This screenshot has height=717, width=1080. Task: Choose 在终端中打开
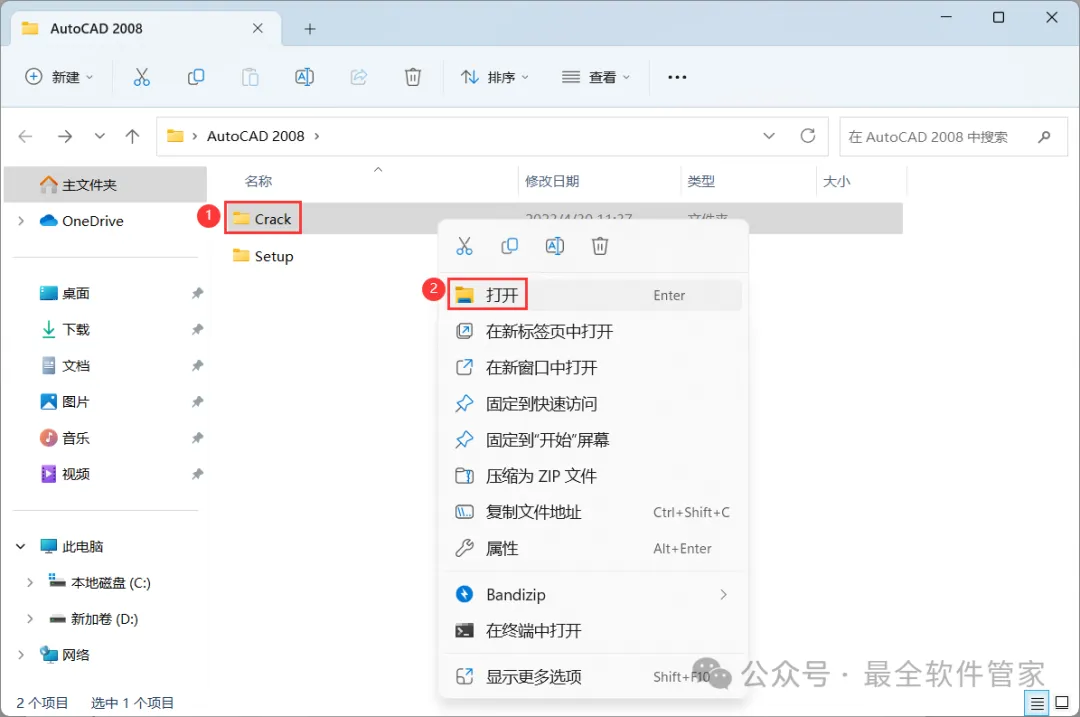point(593,630)
